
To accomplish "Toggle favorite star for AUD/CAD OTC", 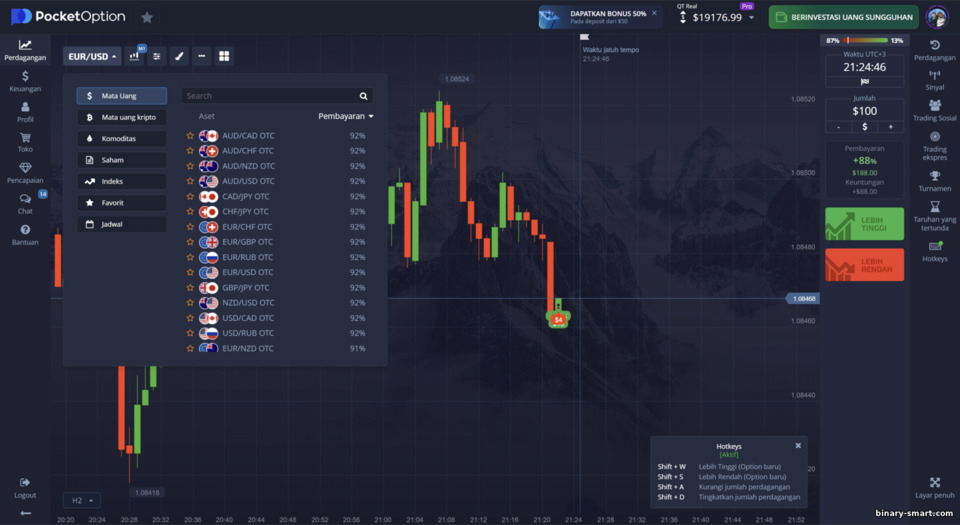I will pos(190,135).
